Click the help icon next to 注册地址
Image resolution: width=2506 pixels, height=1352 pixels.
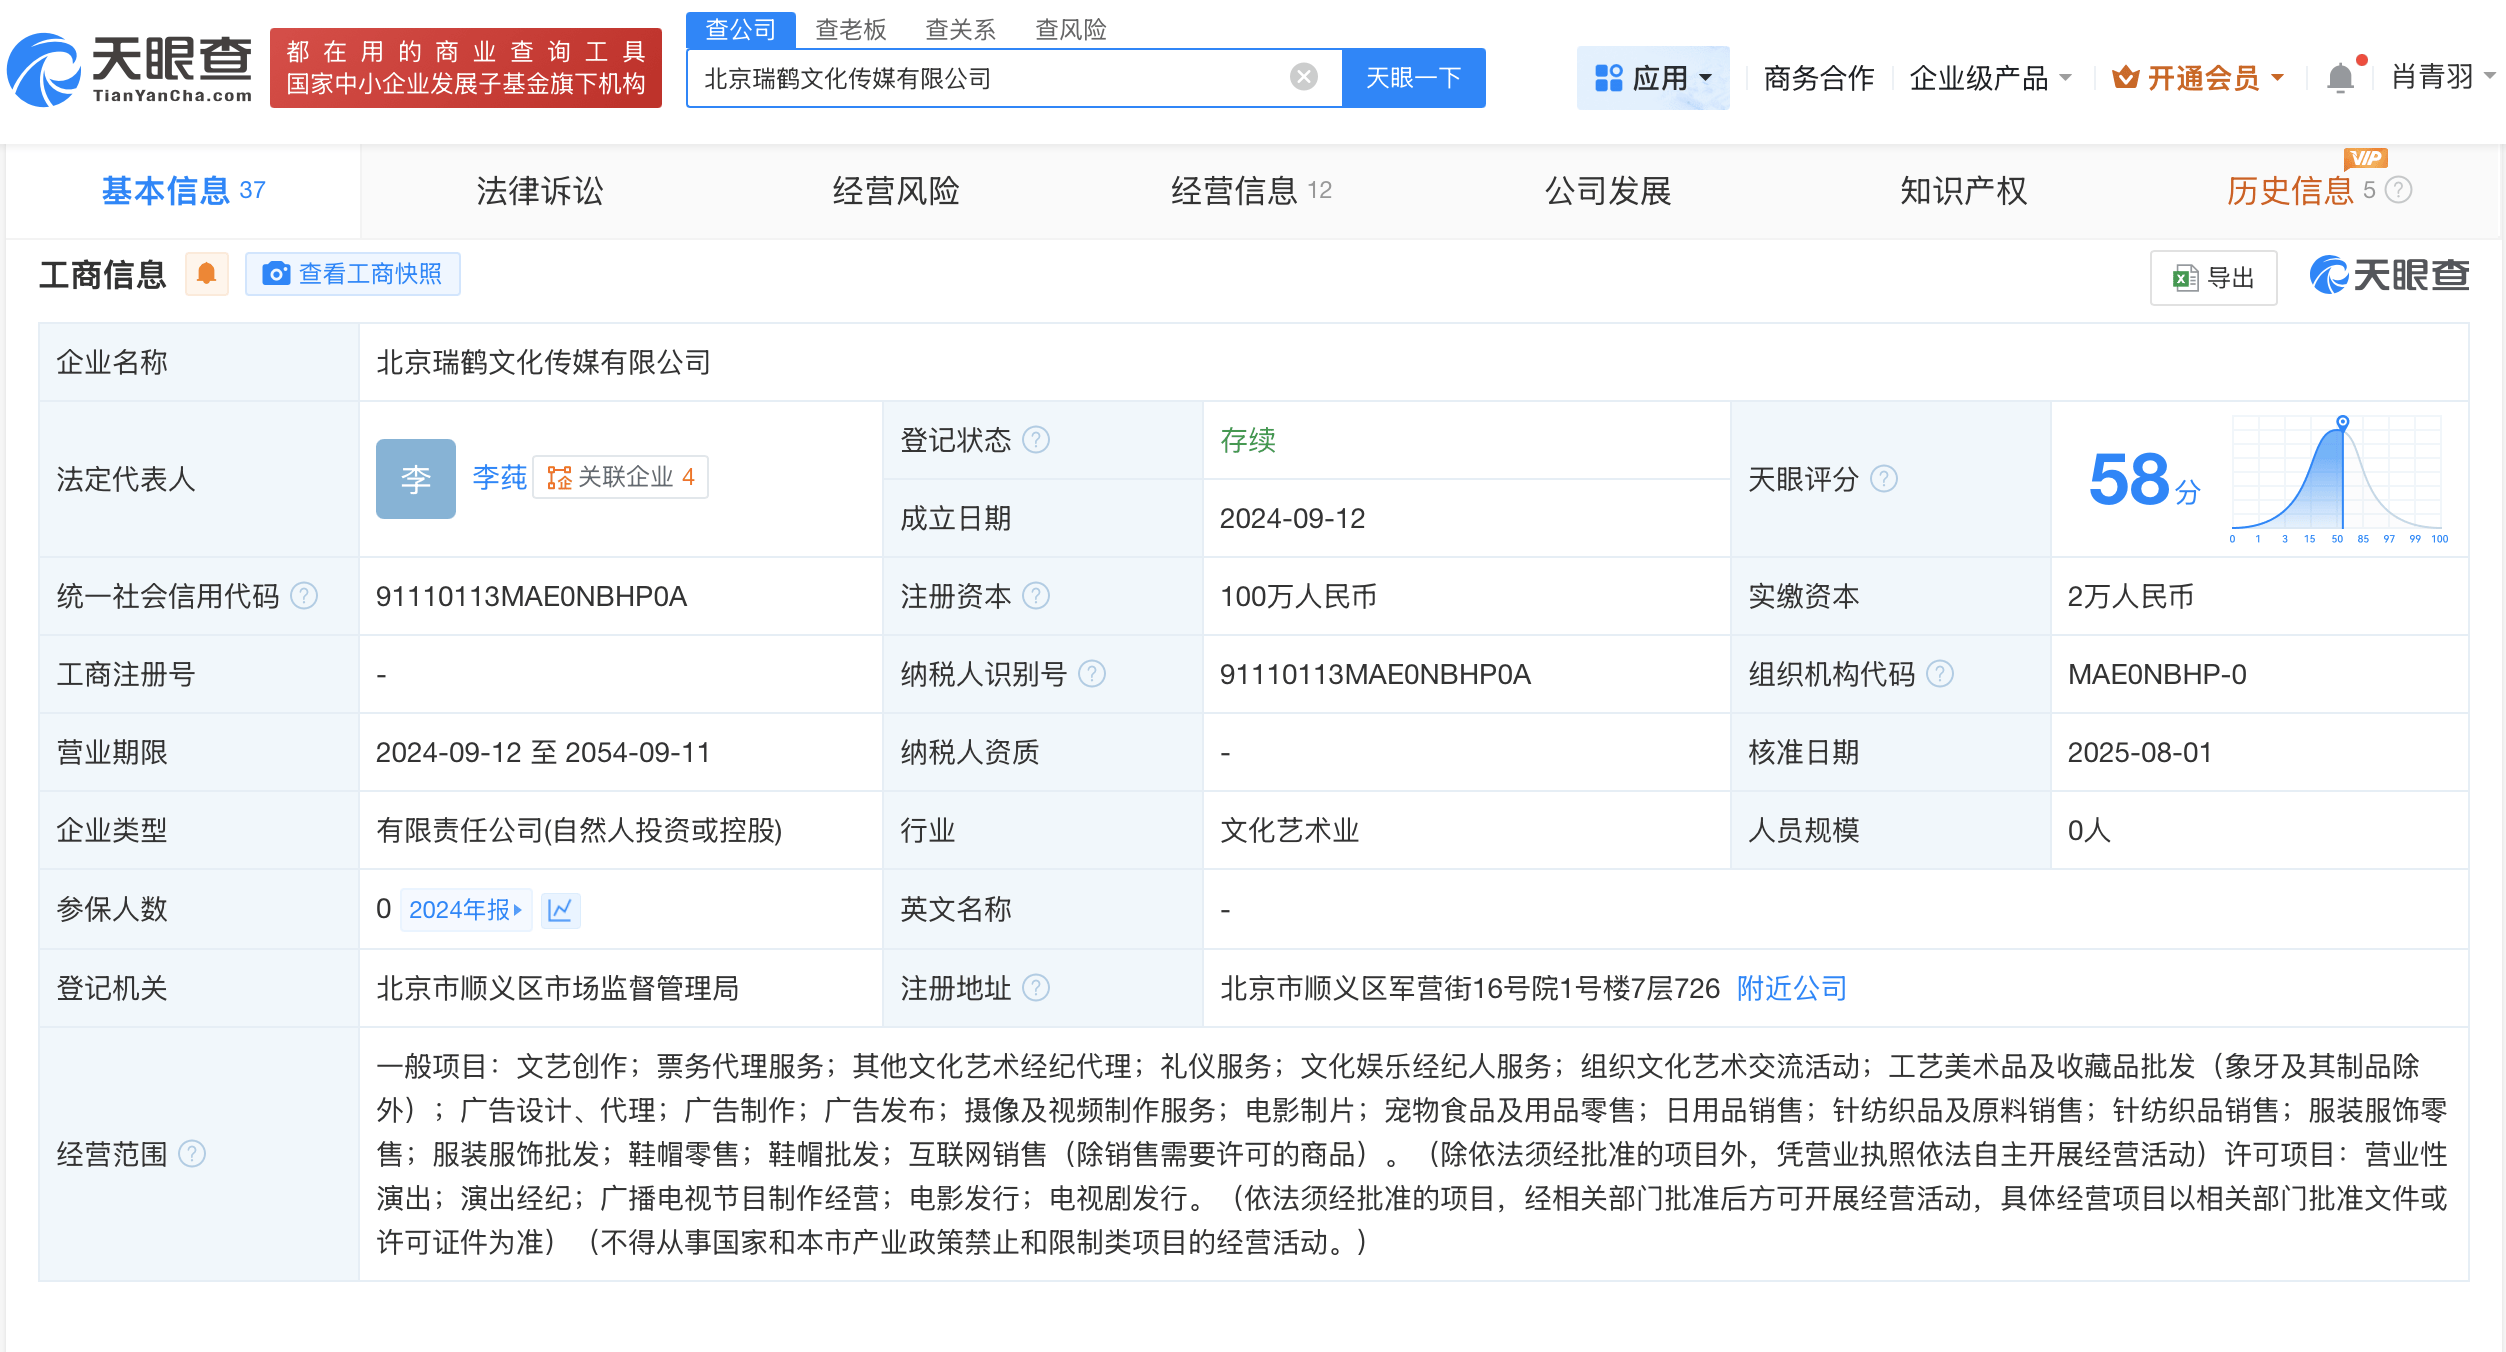(1037, 988)
